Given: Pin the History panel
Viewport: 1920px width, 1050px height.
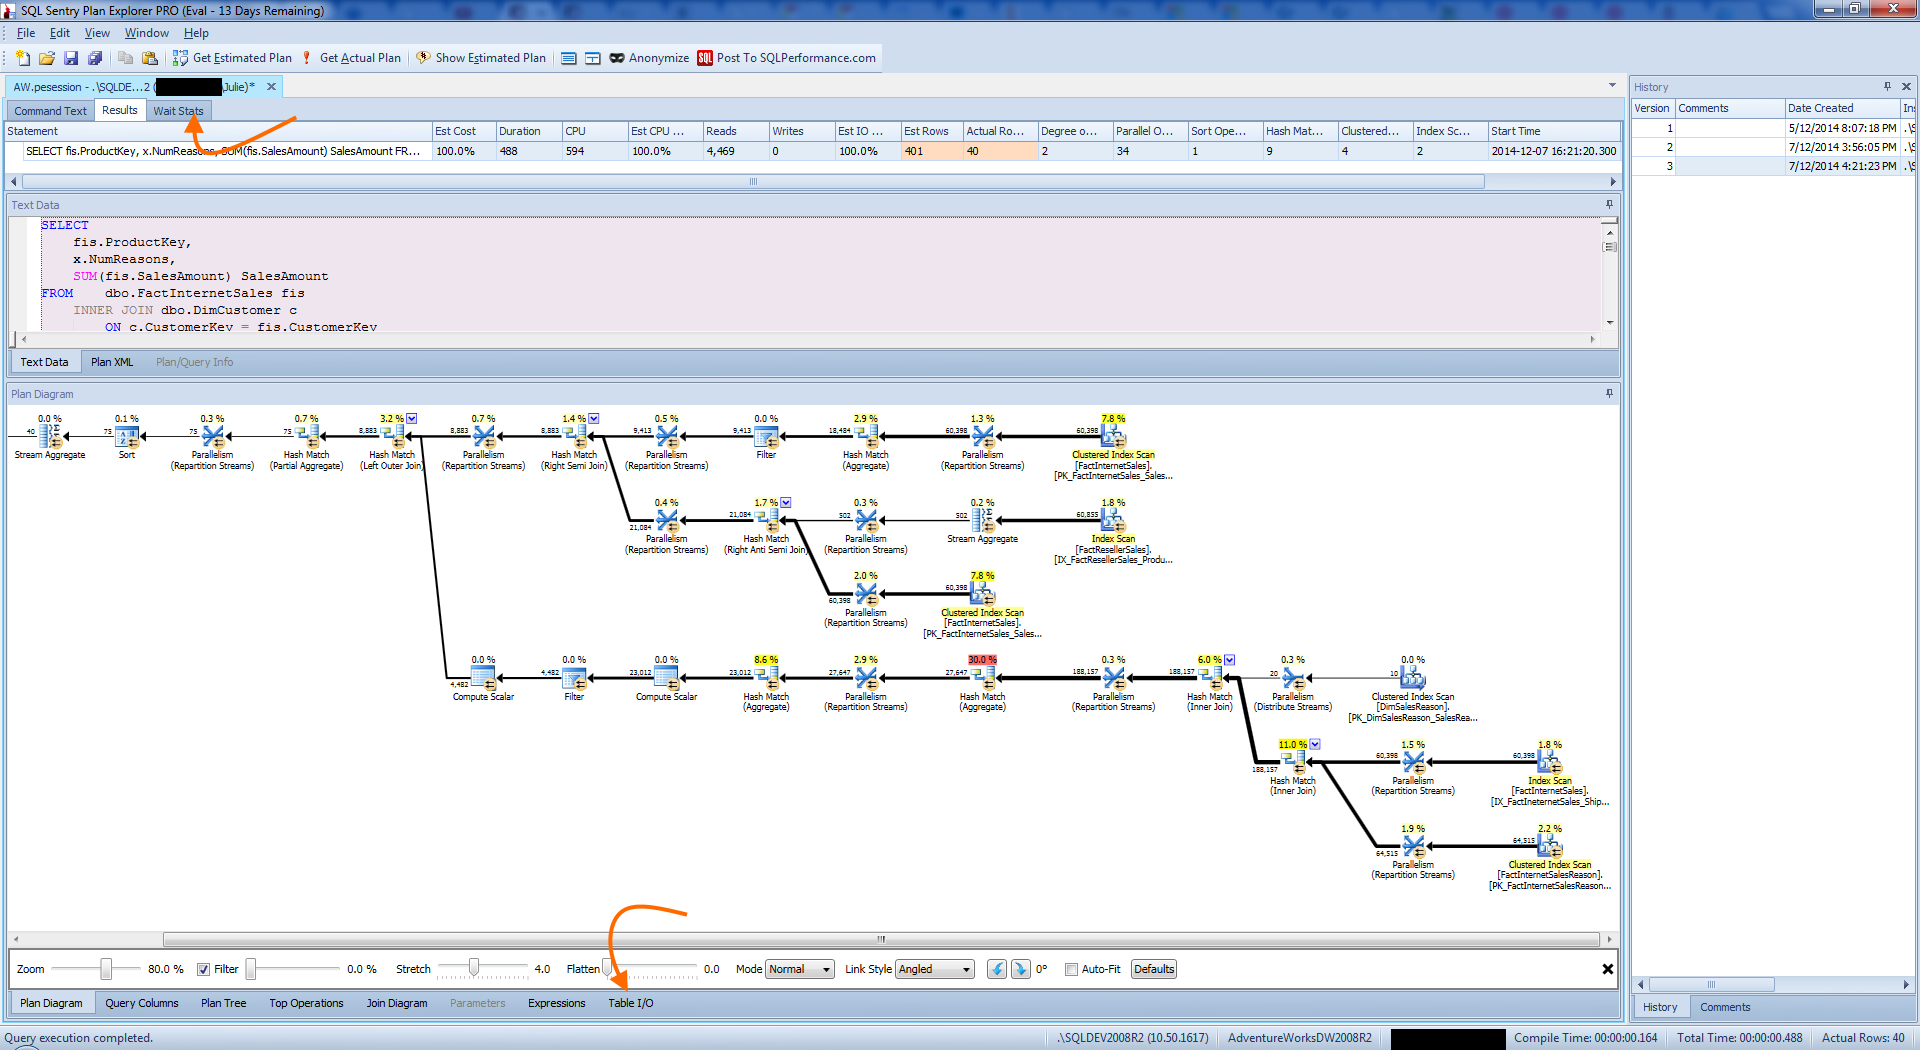Looking at the screenshot, I should pos(1887,87).
